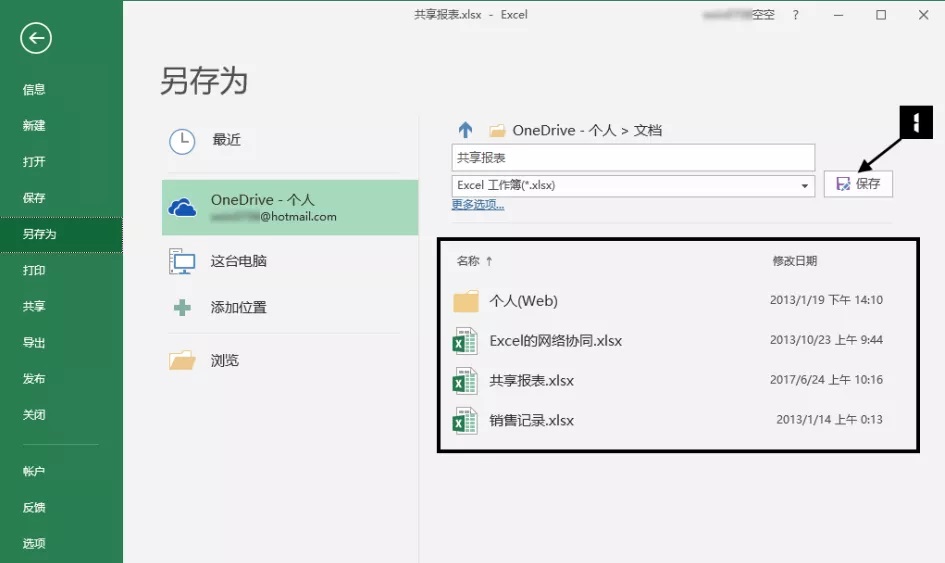The height and width of the screenshot is (563, 945).
Task: Go to 导出 in the sidebar
Action: [34, 342]
